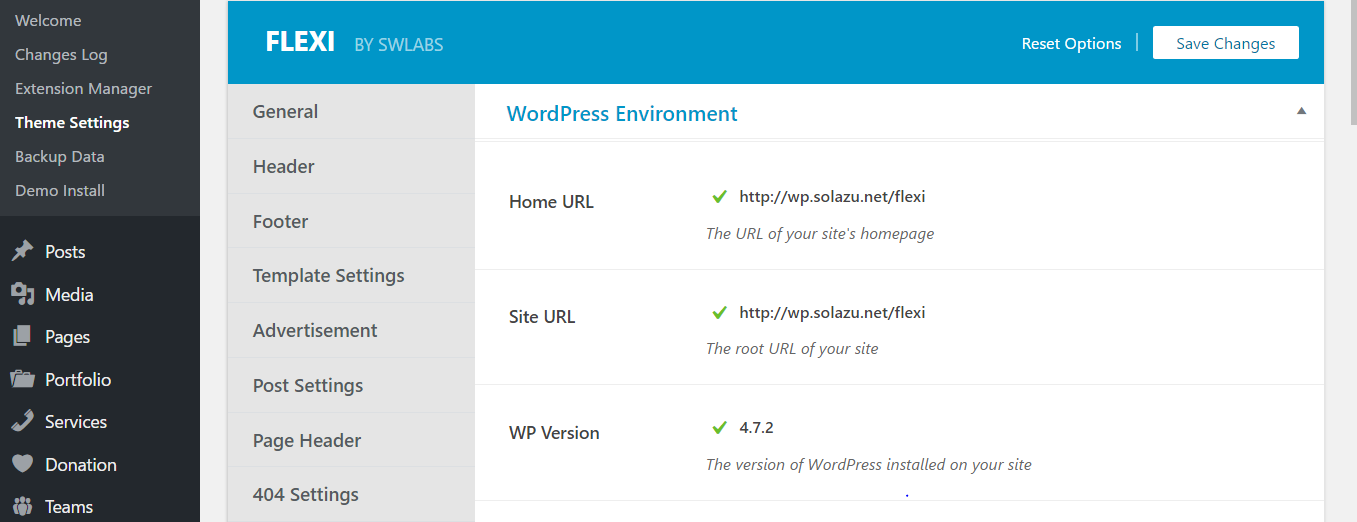Screen dimensions: 1357x522
Task: Click the Reset Options link
Action: click(1071, 43)
